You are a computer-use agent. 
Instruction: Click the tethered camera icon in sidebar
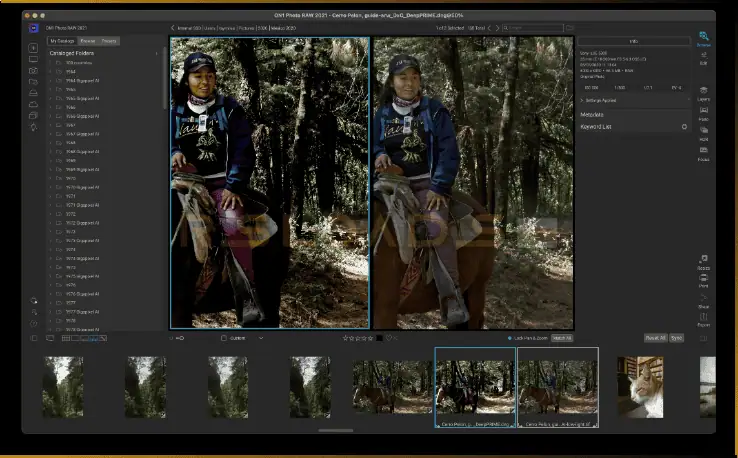click(x=33, y=71)
